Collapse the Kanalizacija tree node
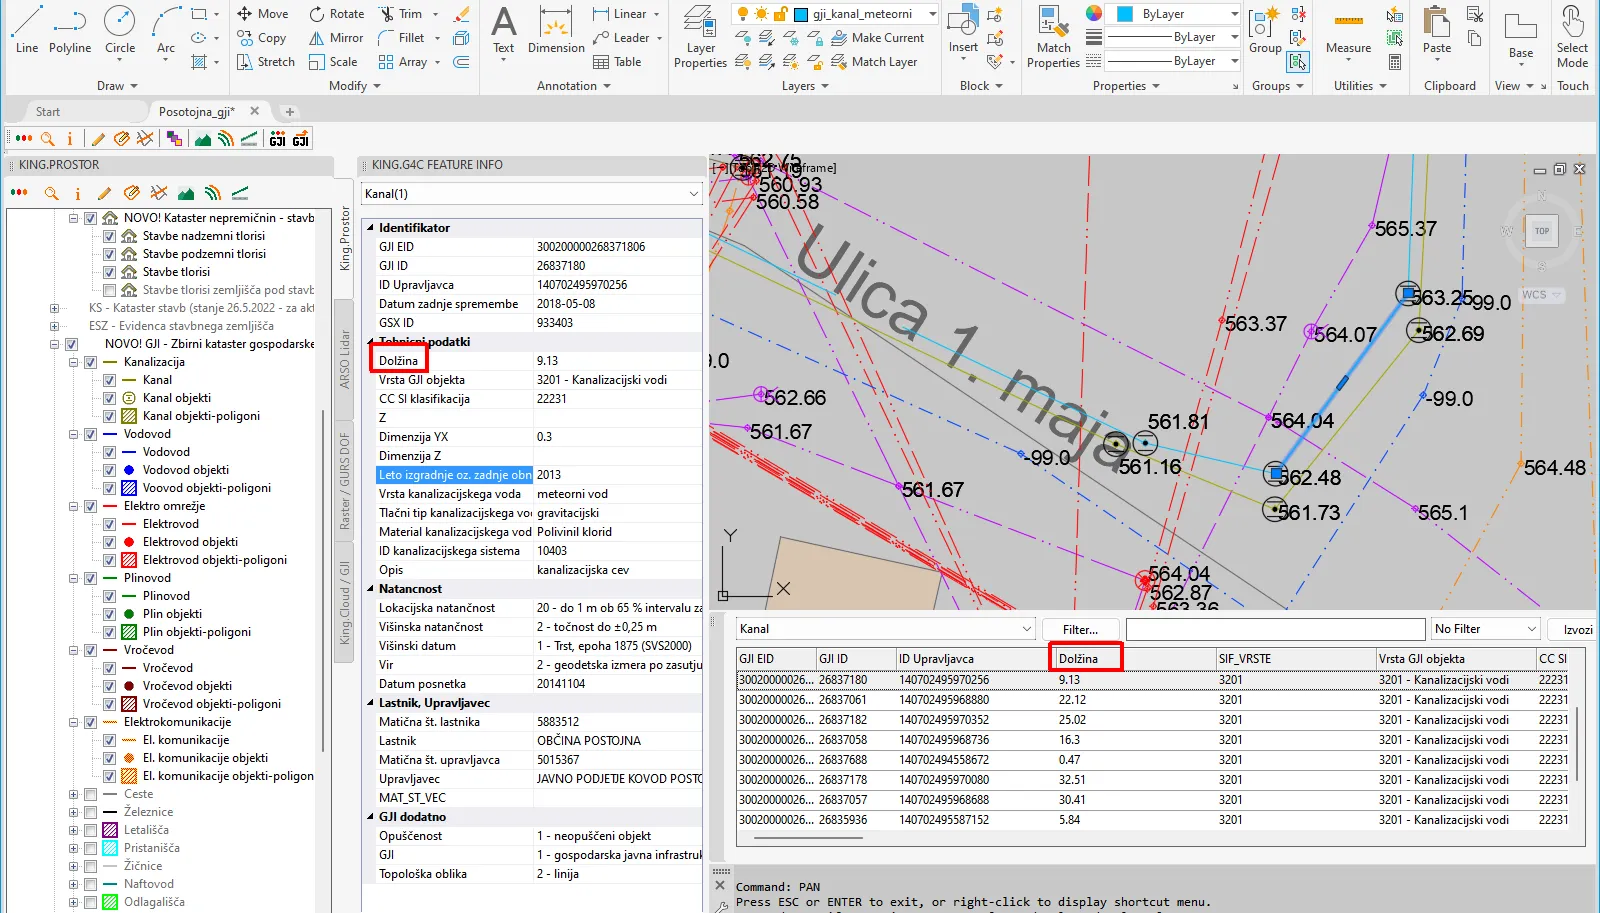 74,362
